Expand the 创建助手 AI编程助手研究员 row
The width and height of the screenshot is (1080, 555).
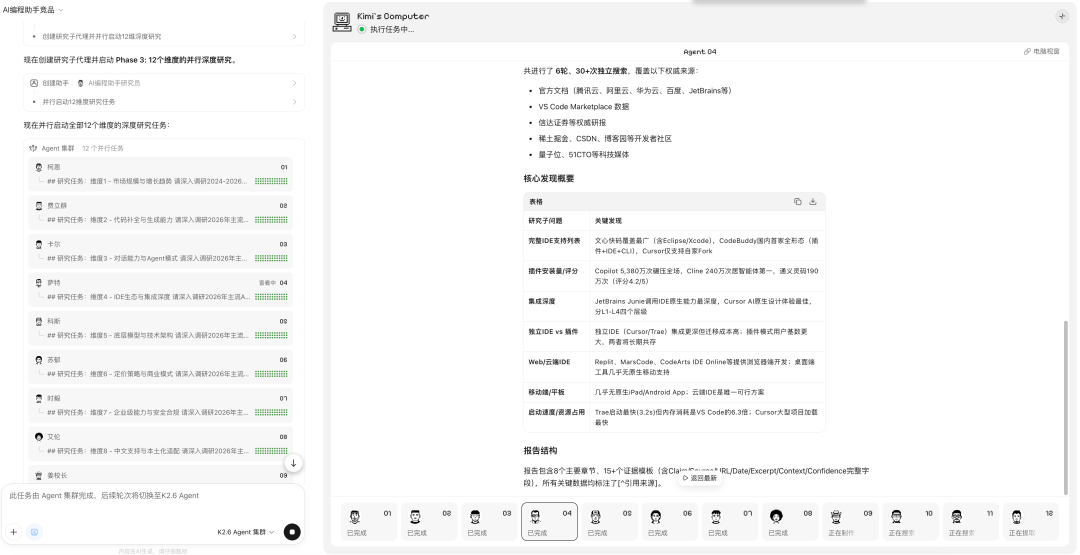point(164,83)
